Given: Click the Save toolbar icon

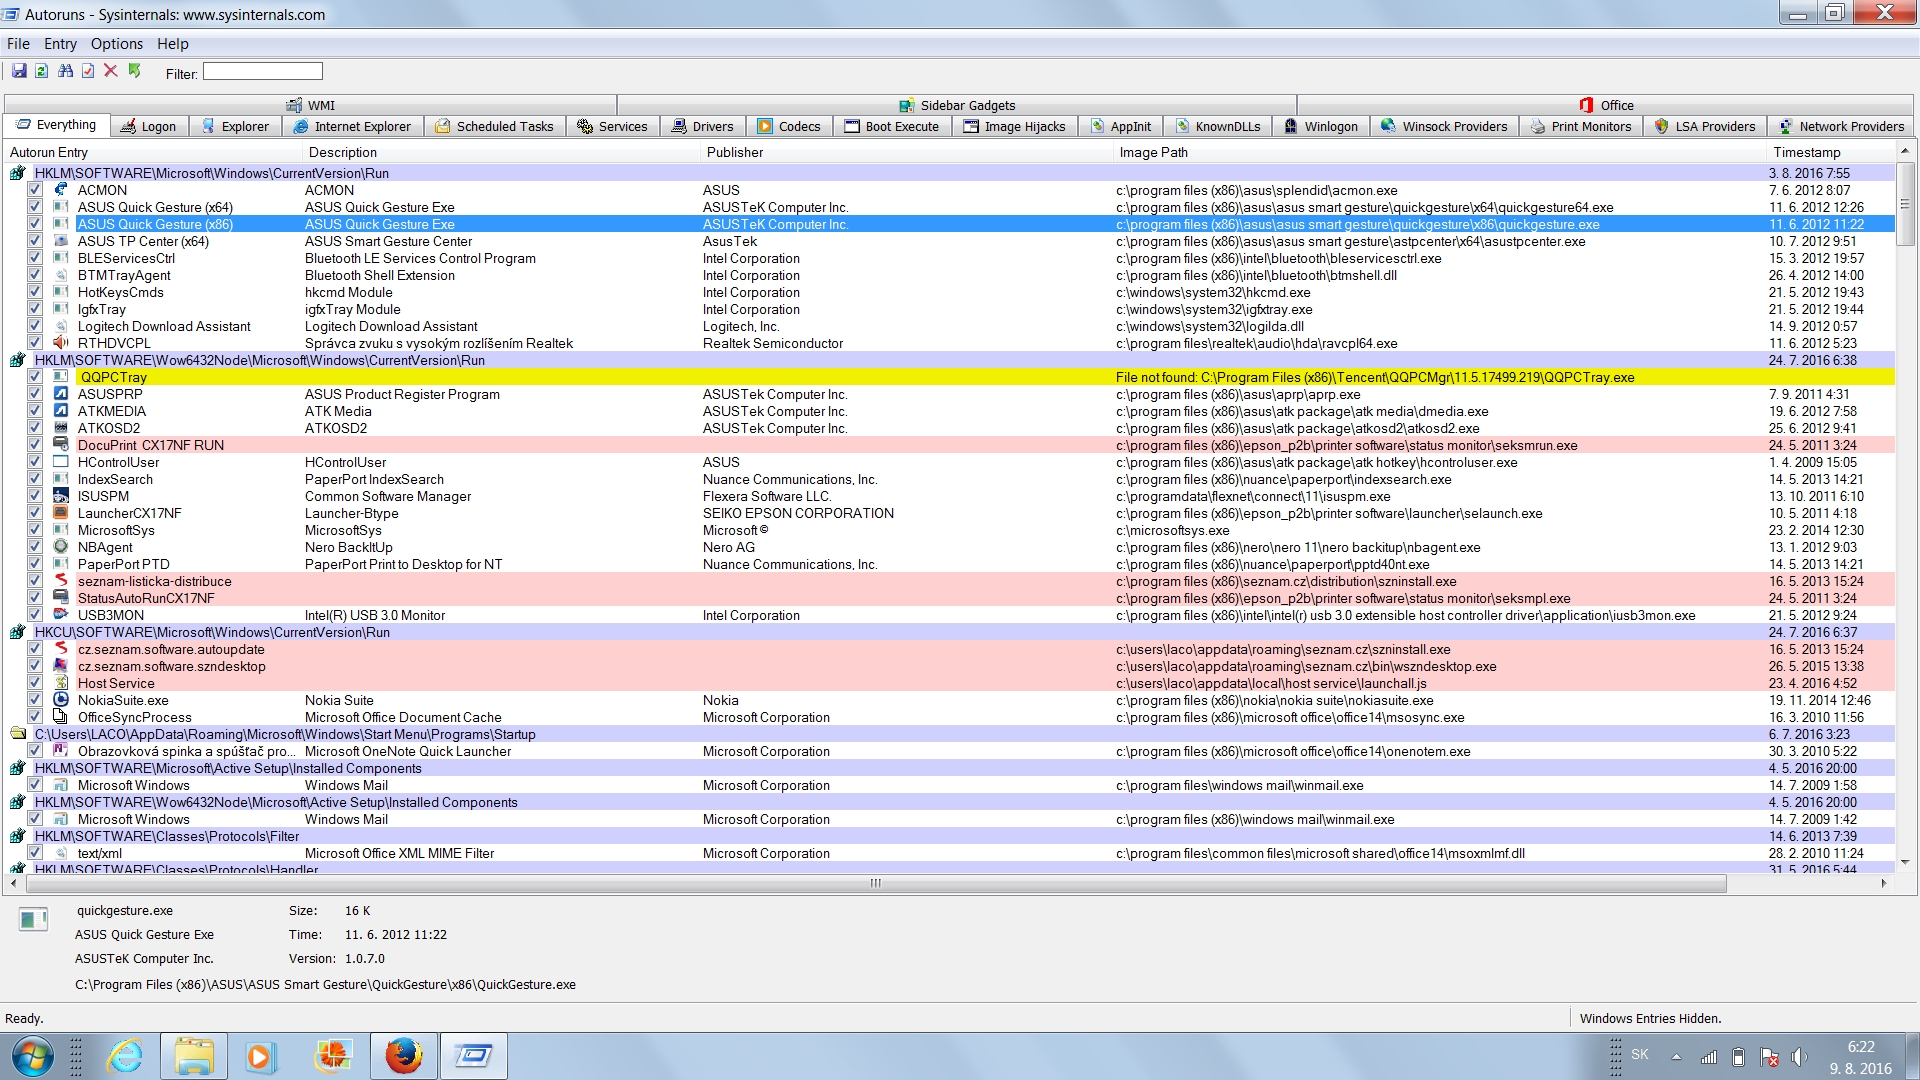Looking at the screenshot, I should (19, 71).
